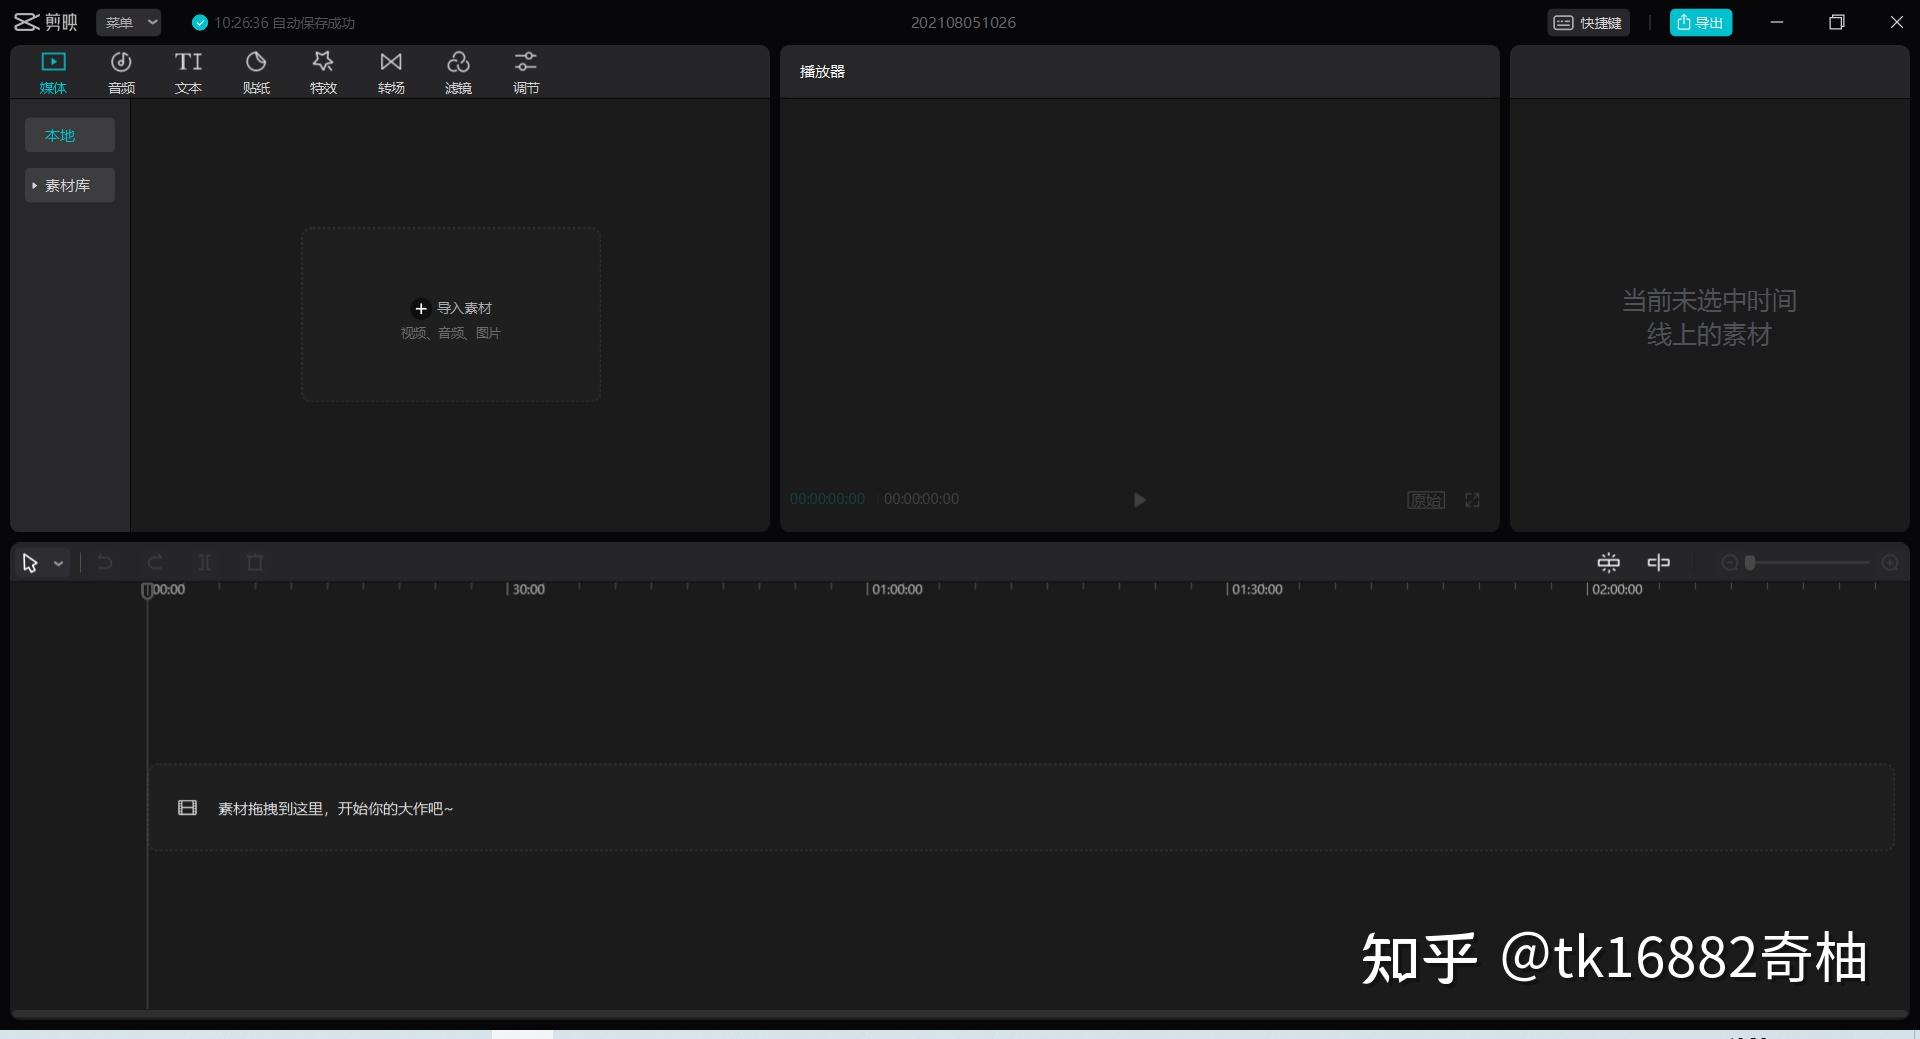1920x1039 pixels.
Task: Click the 剪映 logo icon
Action: 26,22
